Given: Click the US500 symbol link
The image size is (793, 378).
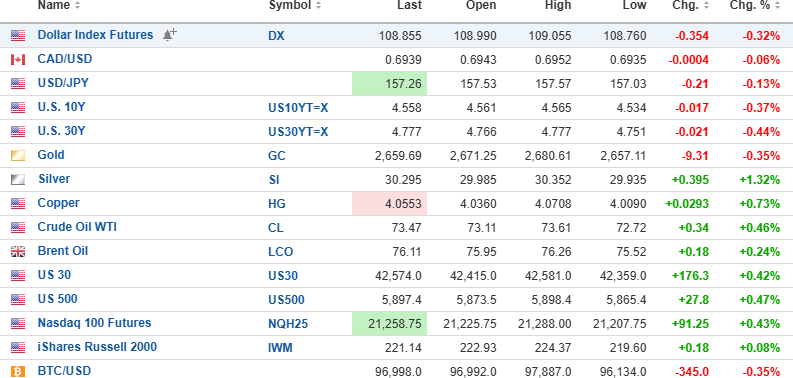Looking at the screenshot, I should coord(286,300).
